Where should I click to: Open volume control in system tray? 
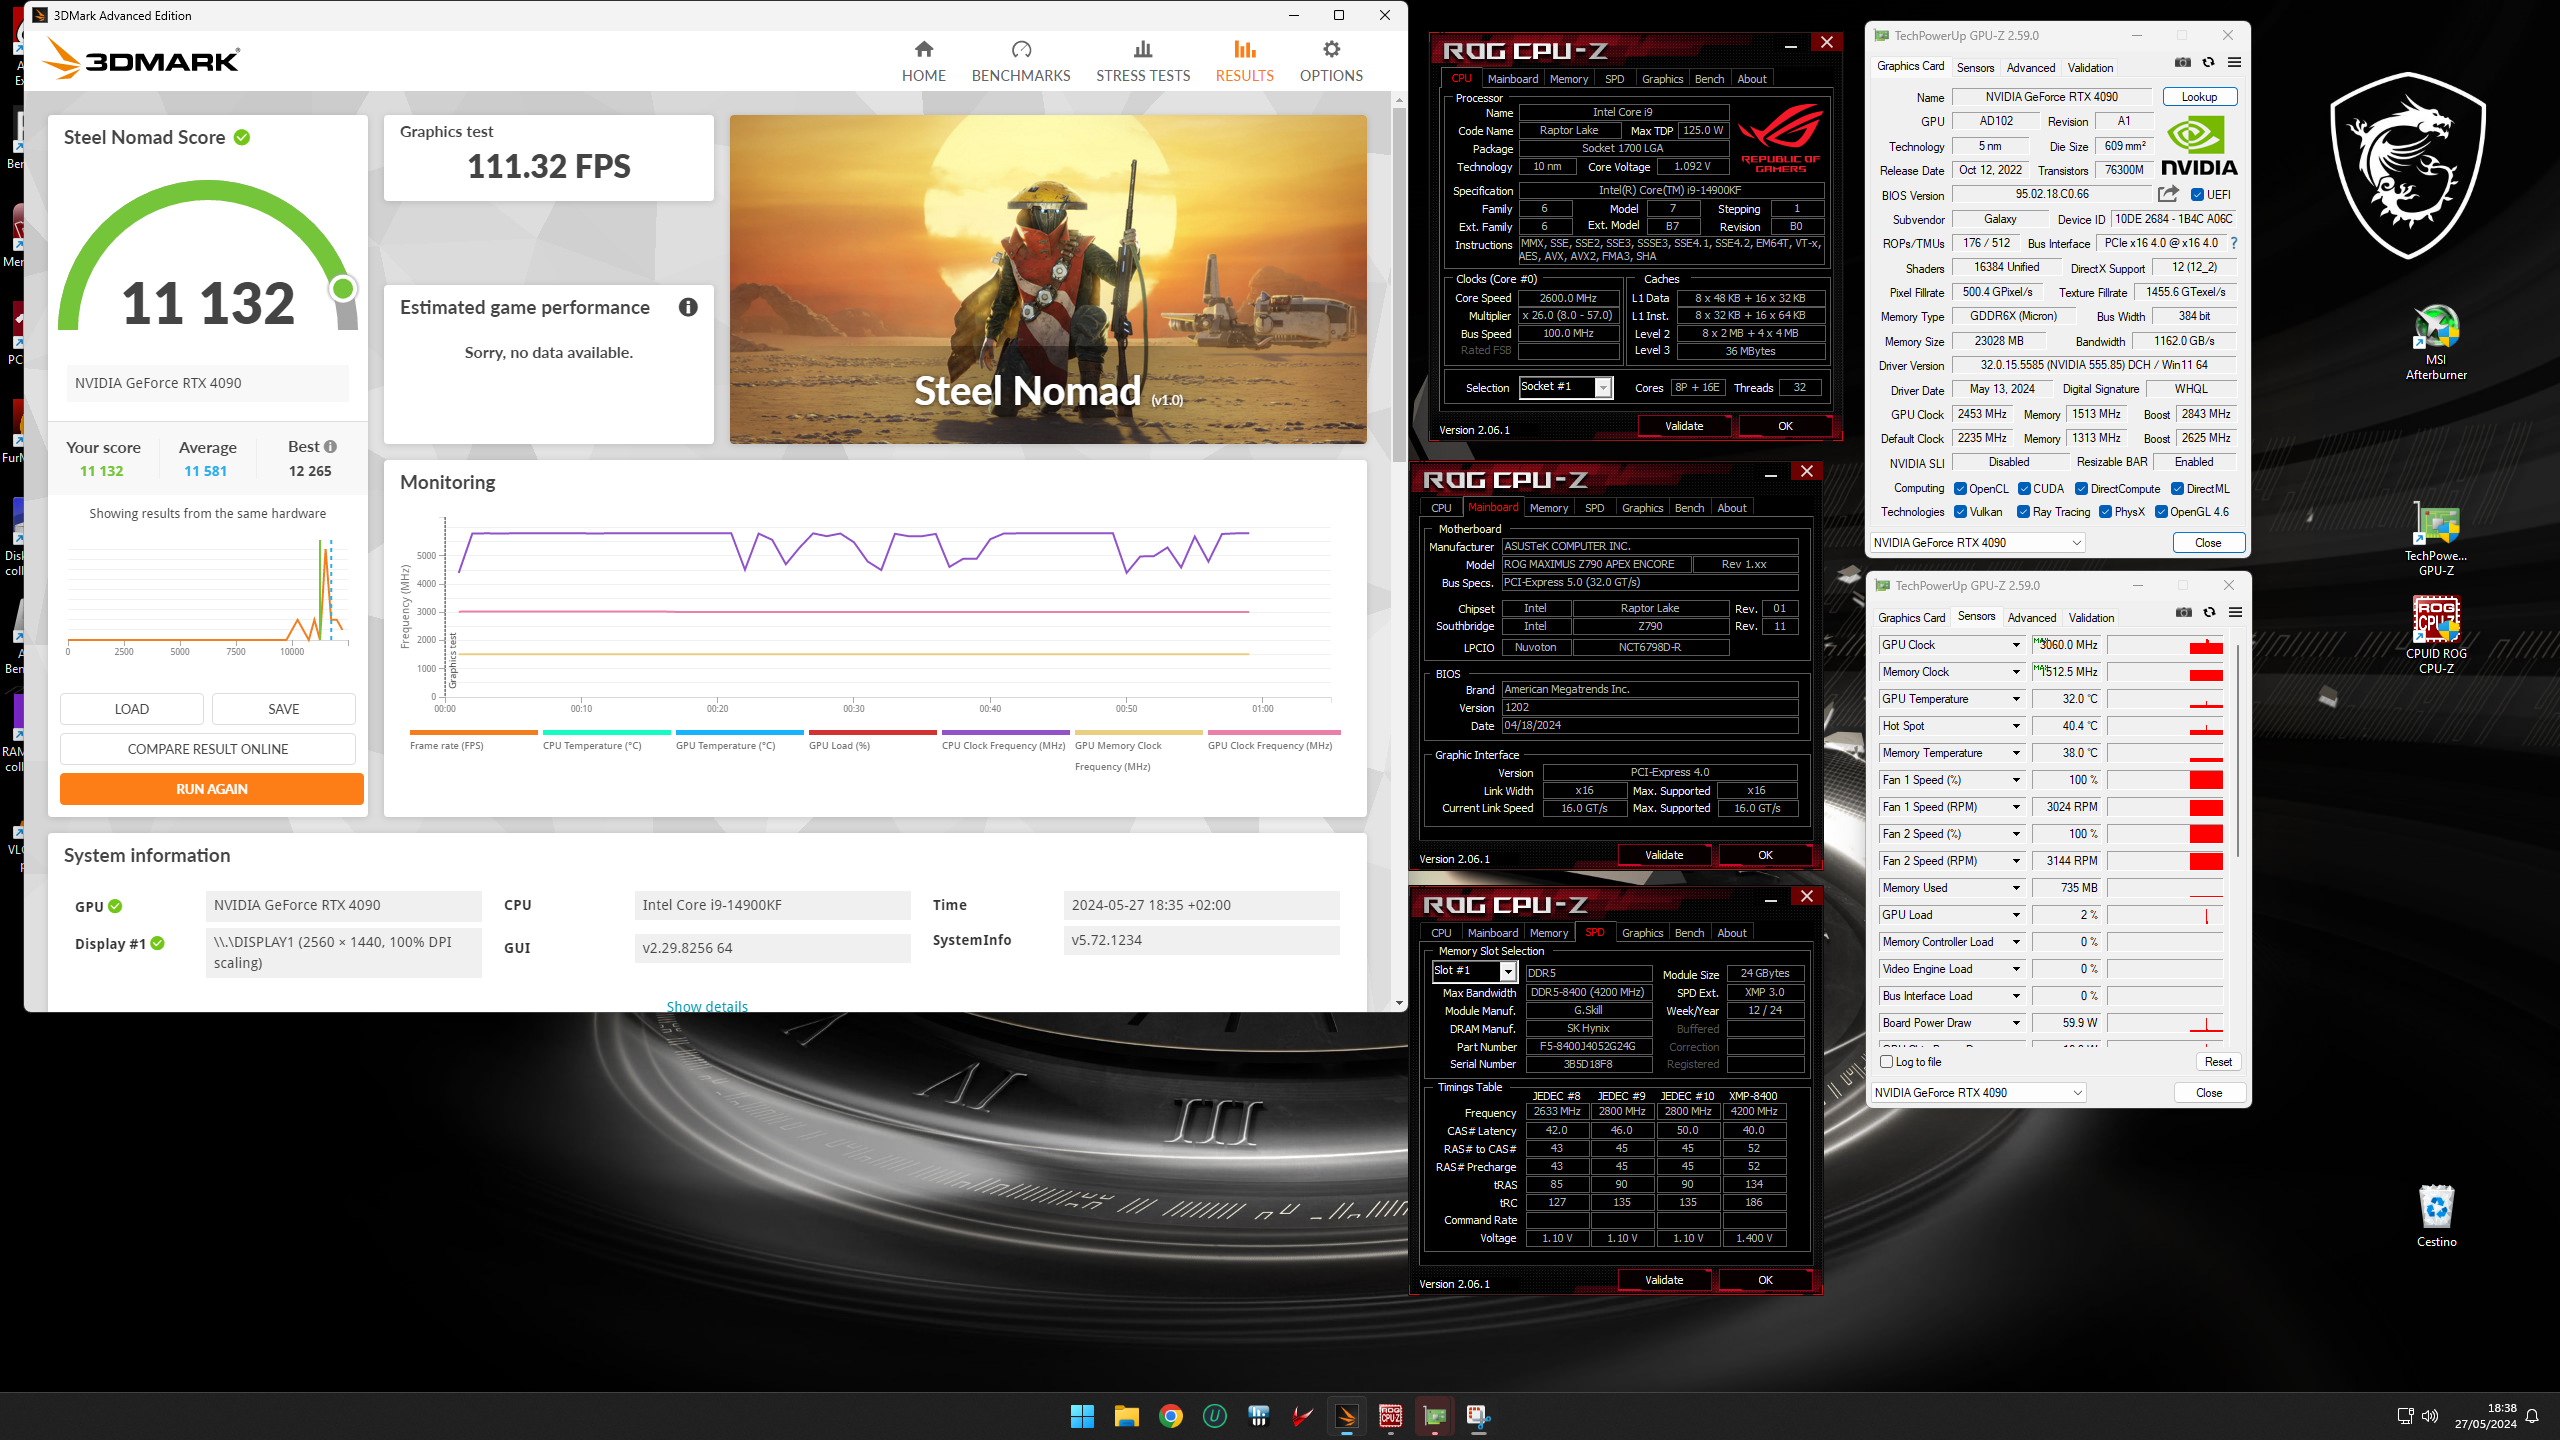[x=2431, y=1416]
